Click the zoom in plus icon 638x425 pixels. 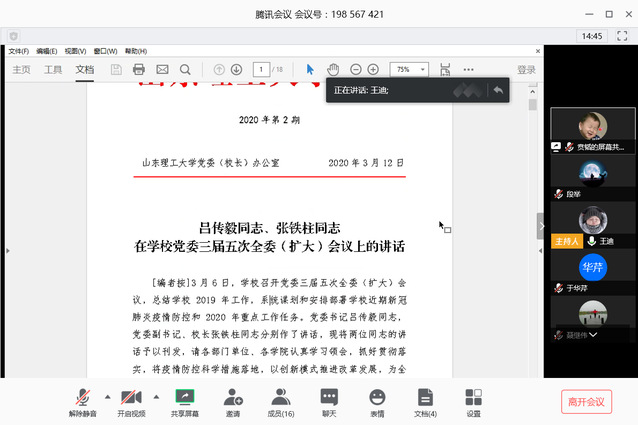[x=373, y=69]
